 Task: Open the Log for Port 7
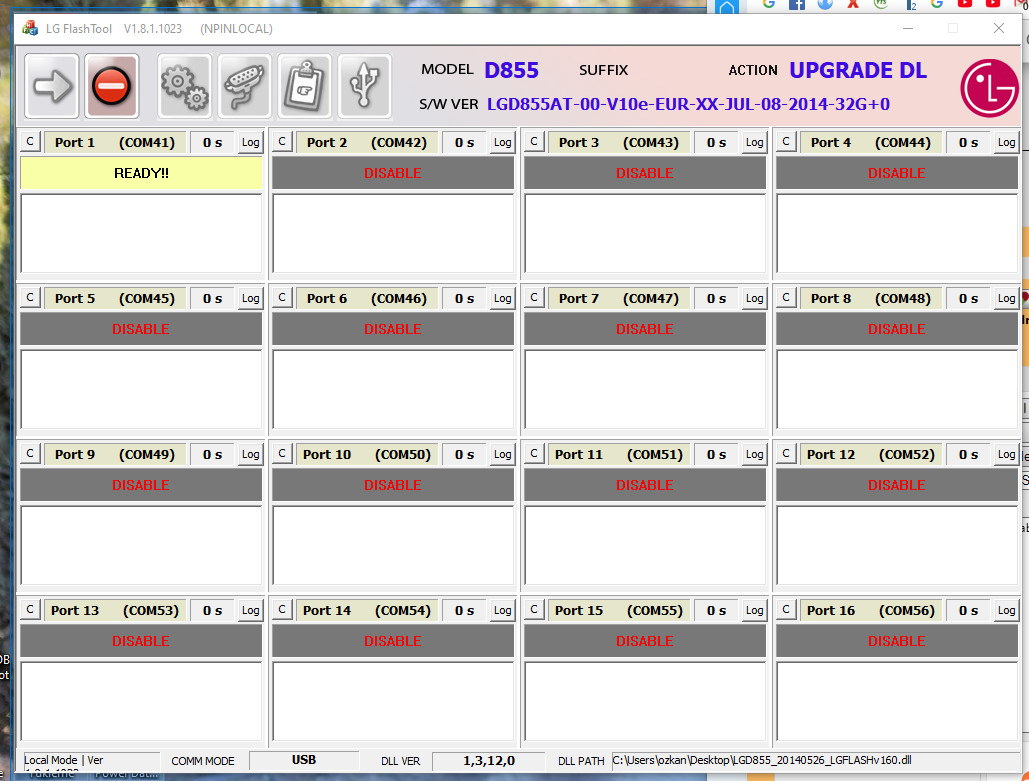[x=755, y=299]
